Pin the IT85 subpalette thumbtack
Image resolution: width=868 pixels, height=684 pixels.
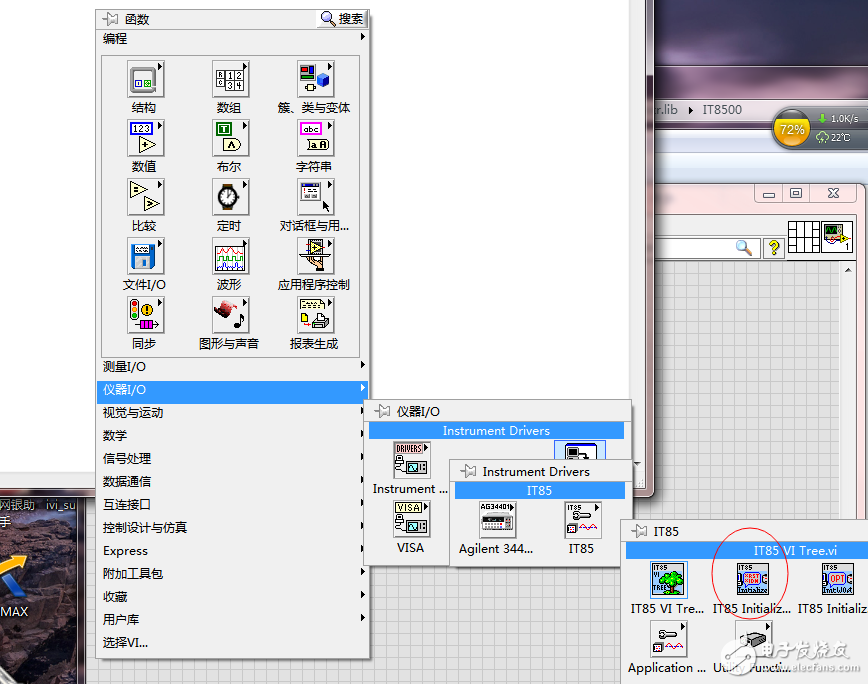(x=639, y=531)
